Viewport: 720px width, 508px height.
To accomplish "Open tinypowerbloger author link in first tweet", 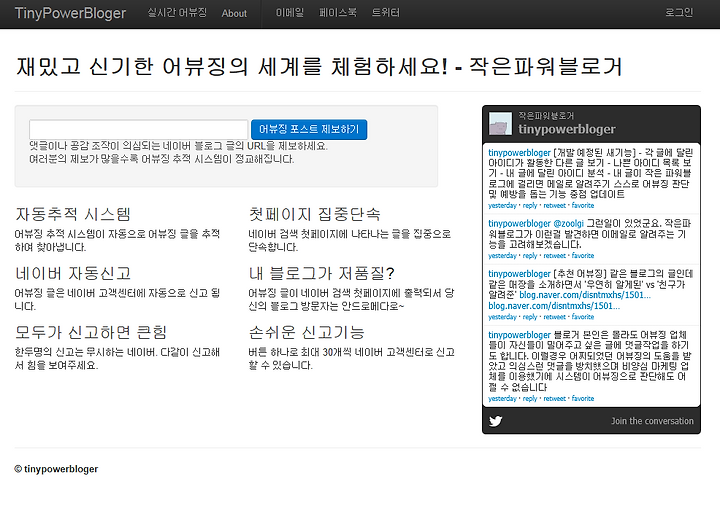I will pyautogui.click(x=519, y=152).
